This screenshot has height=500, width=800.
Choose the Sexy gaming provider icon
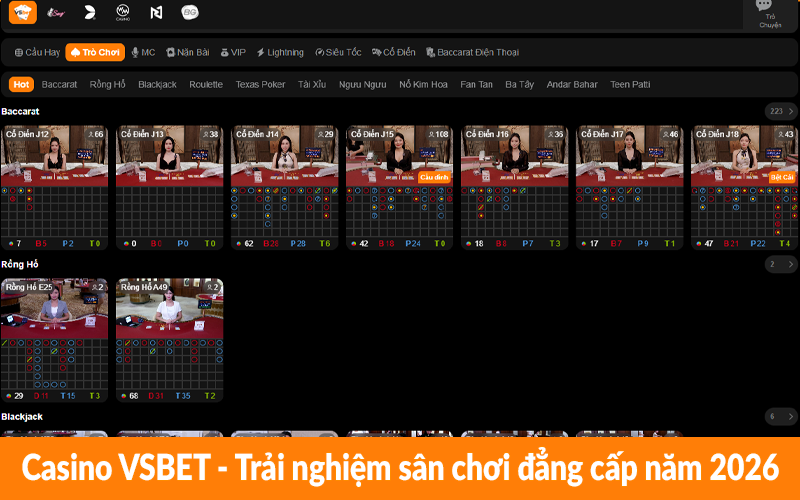(x=56, y=13)
